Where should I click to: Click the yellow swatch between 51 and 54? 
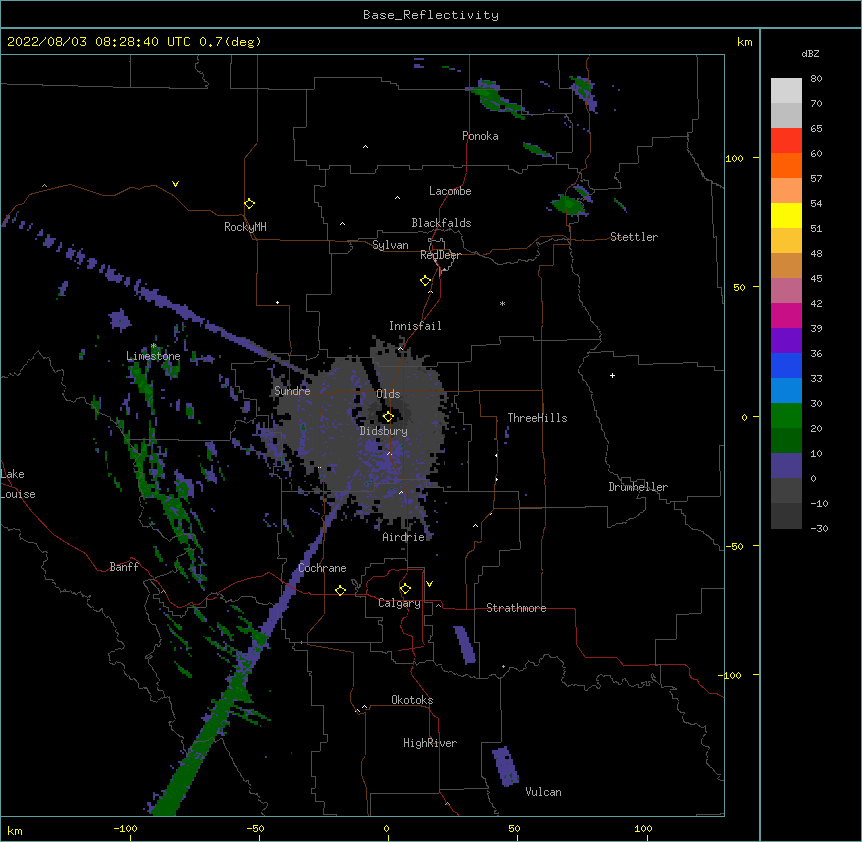(x=786, y=215)
